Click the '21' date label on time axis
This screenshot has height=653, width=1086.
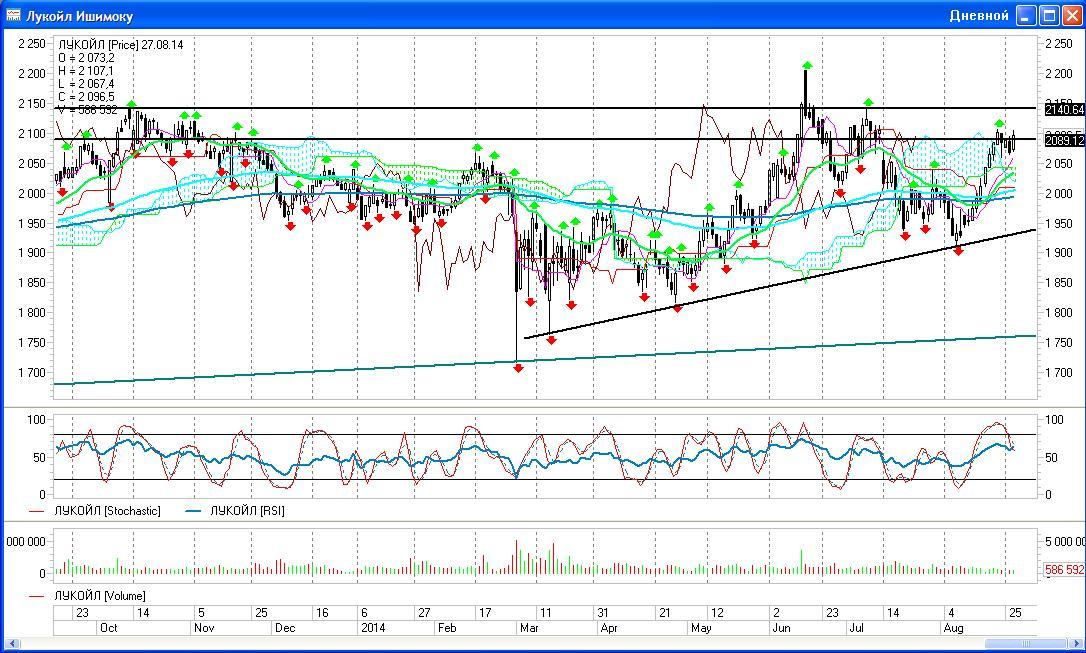[x=664, y=613]
